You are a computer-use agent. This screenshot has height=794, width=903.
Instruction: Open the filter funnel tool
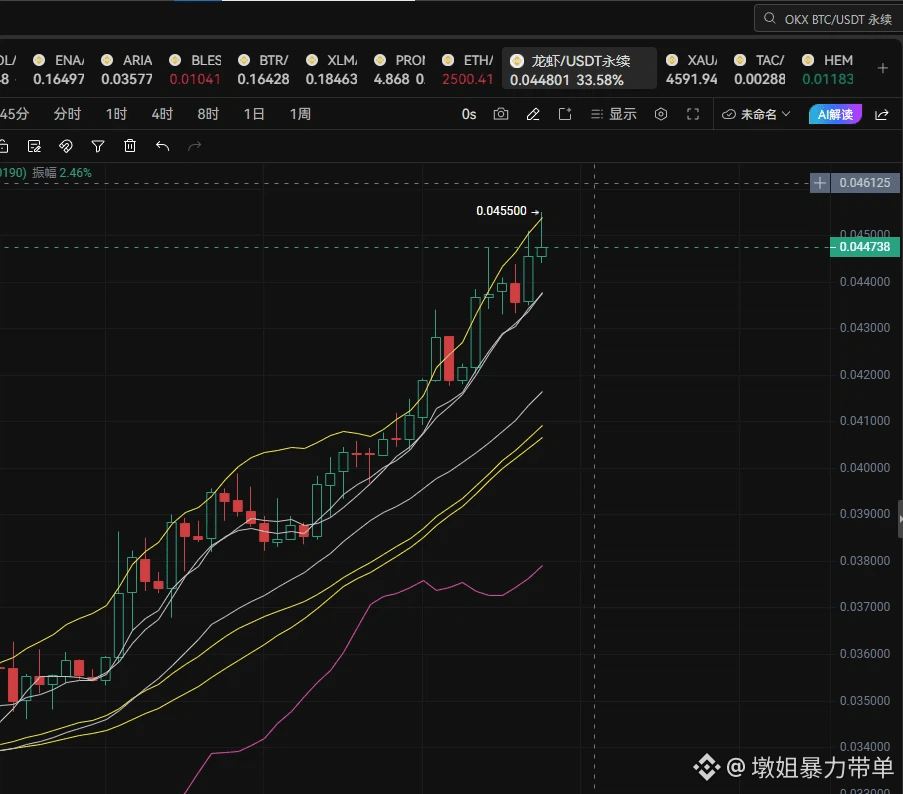click(98, 146)
